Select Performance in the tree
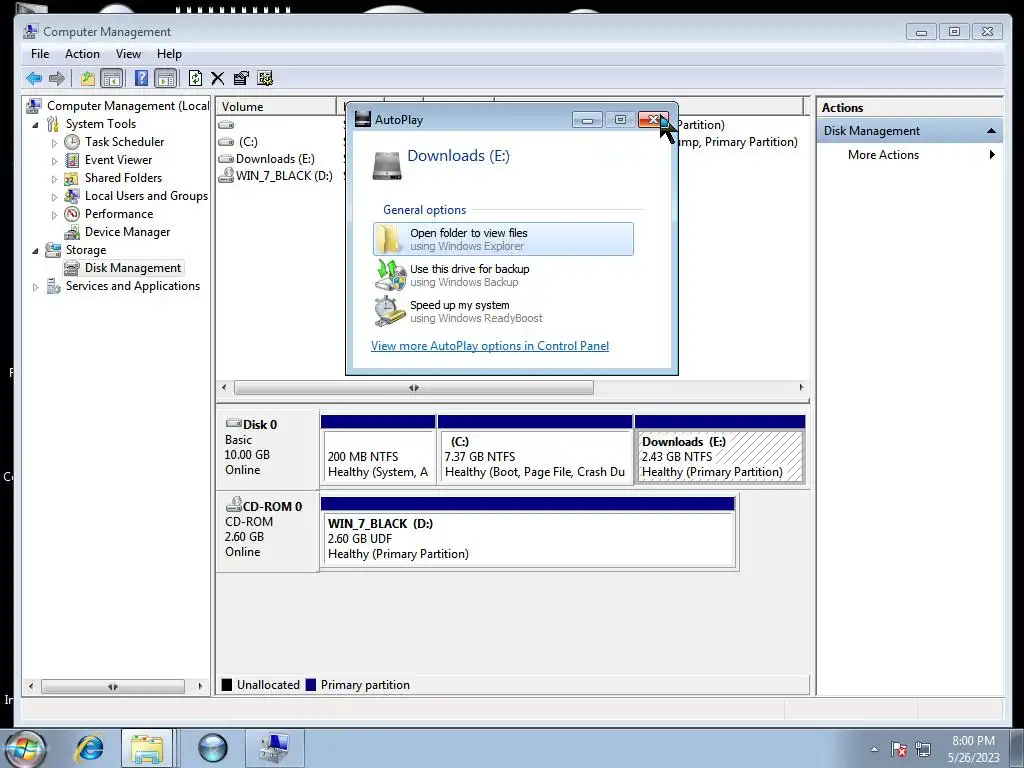This screenshot has width=1024, height=768. [x=119, y=214]
